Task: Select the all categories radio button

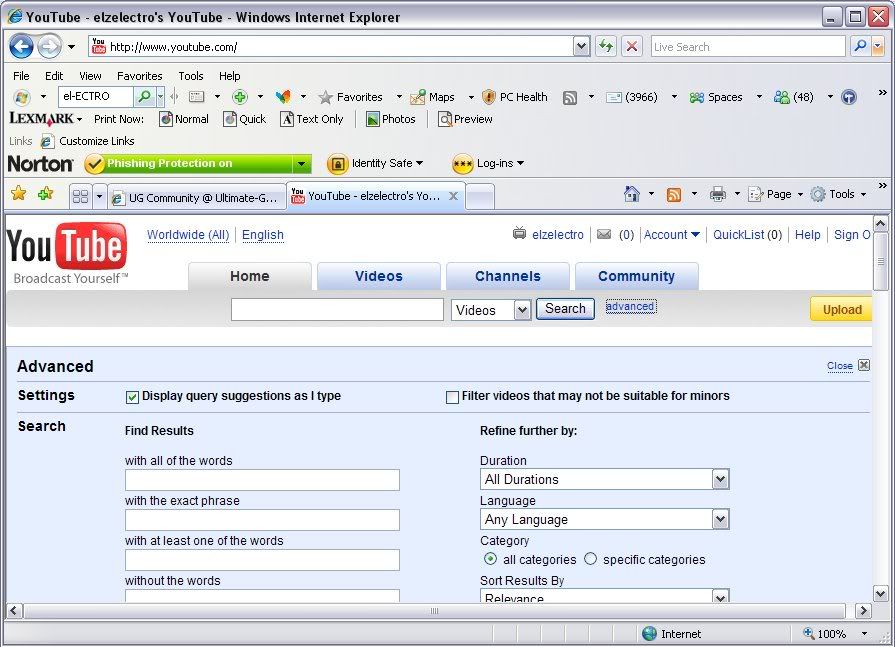Action: [x=490, y=559]
